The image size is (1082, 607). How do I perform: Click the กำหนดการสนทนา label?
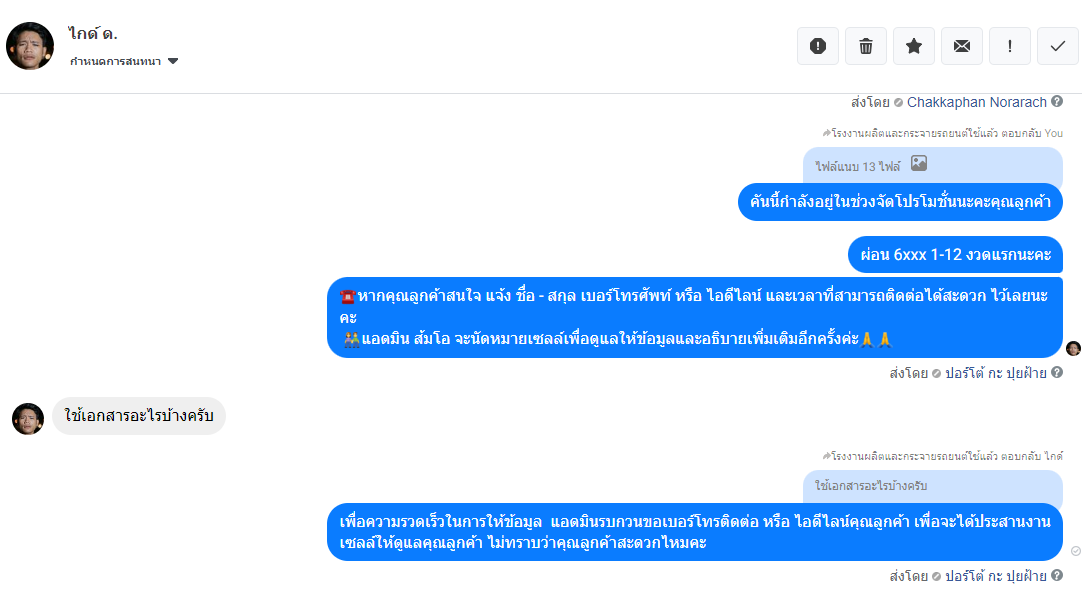(x=115, y=61)
